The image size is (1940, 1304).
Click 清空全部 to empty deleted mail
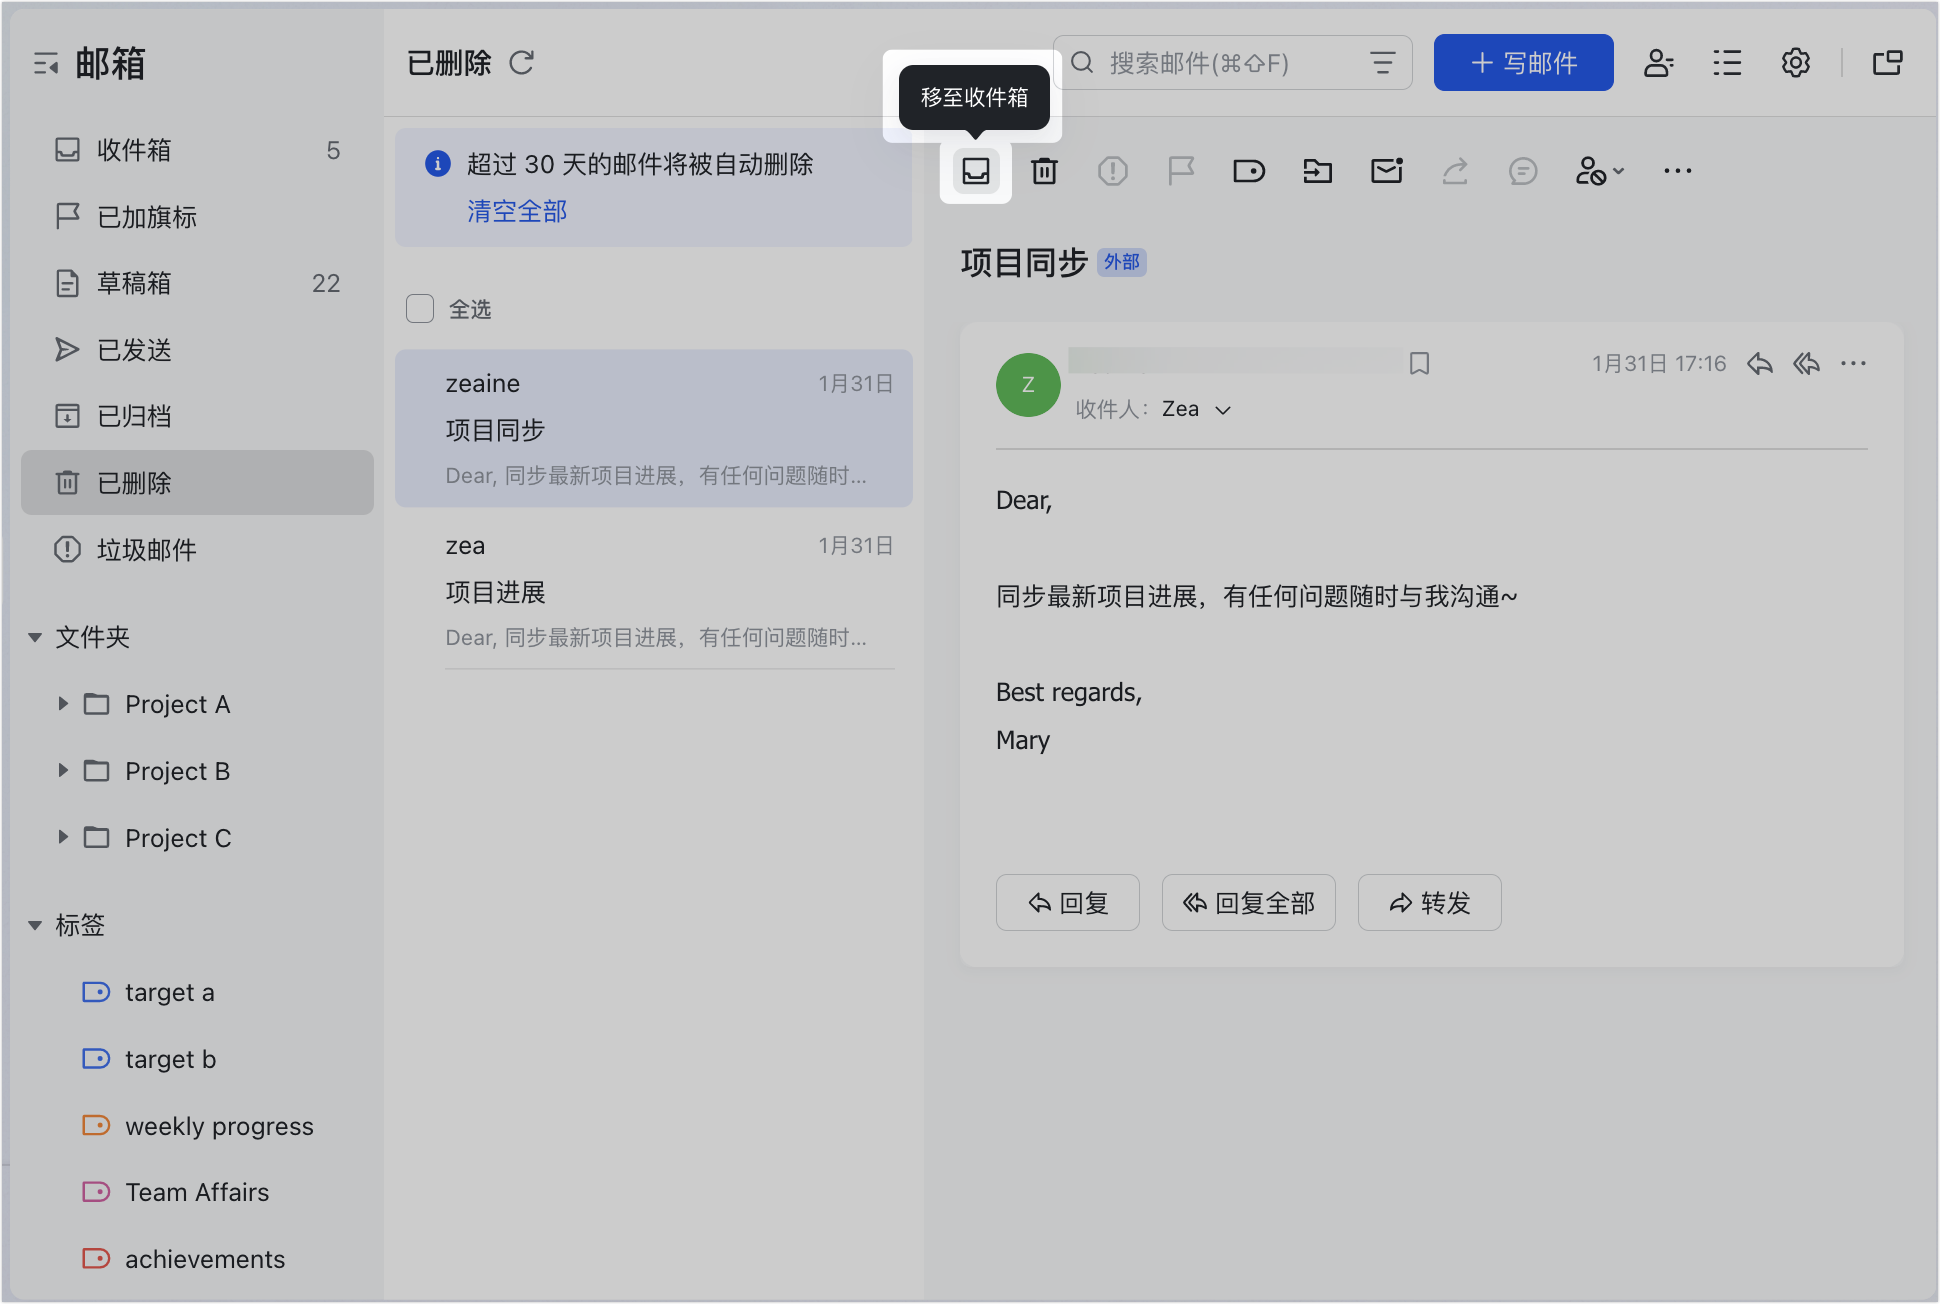(x=517, y=211)
